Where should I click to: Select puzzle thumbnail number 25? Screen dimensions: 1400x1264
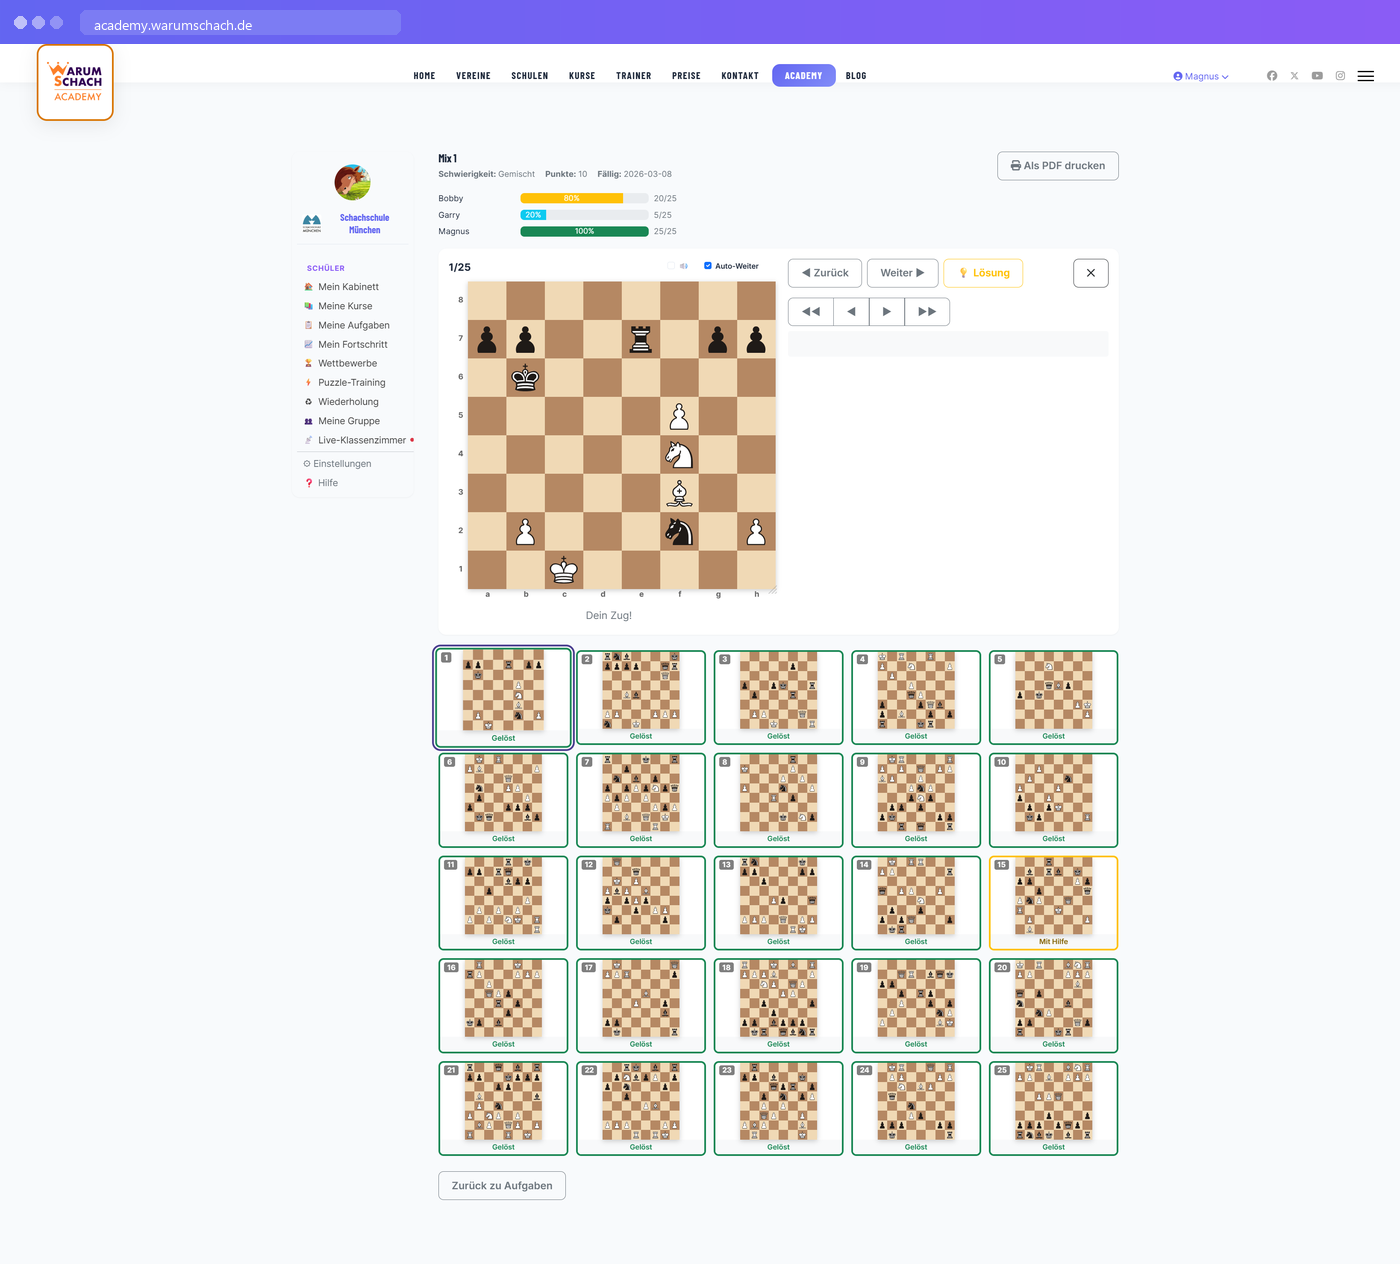point(1053,1108)
